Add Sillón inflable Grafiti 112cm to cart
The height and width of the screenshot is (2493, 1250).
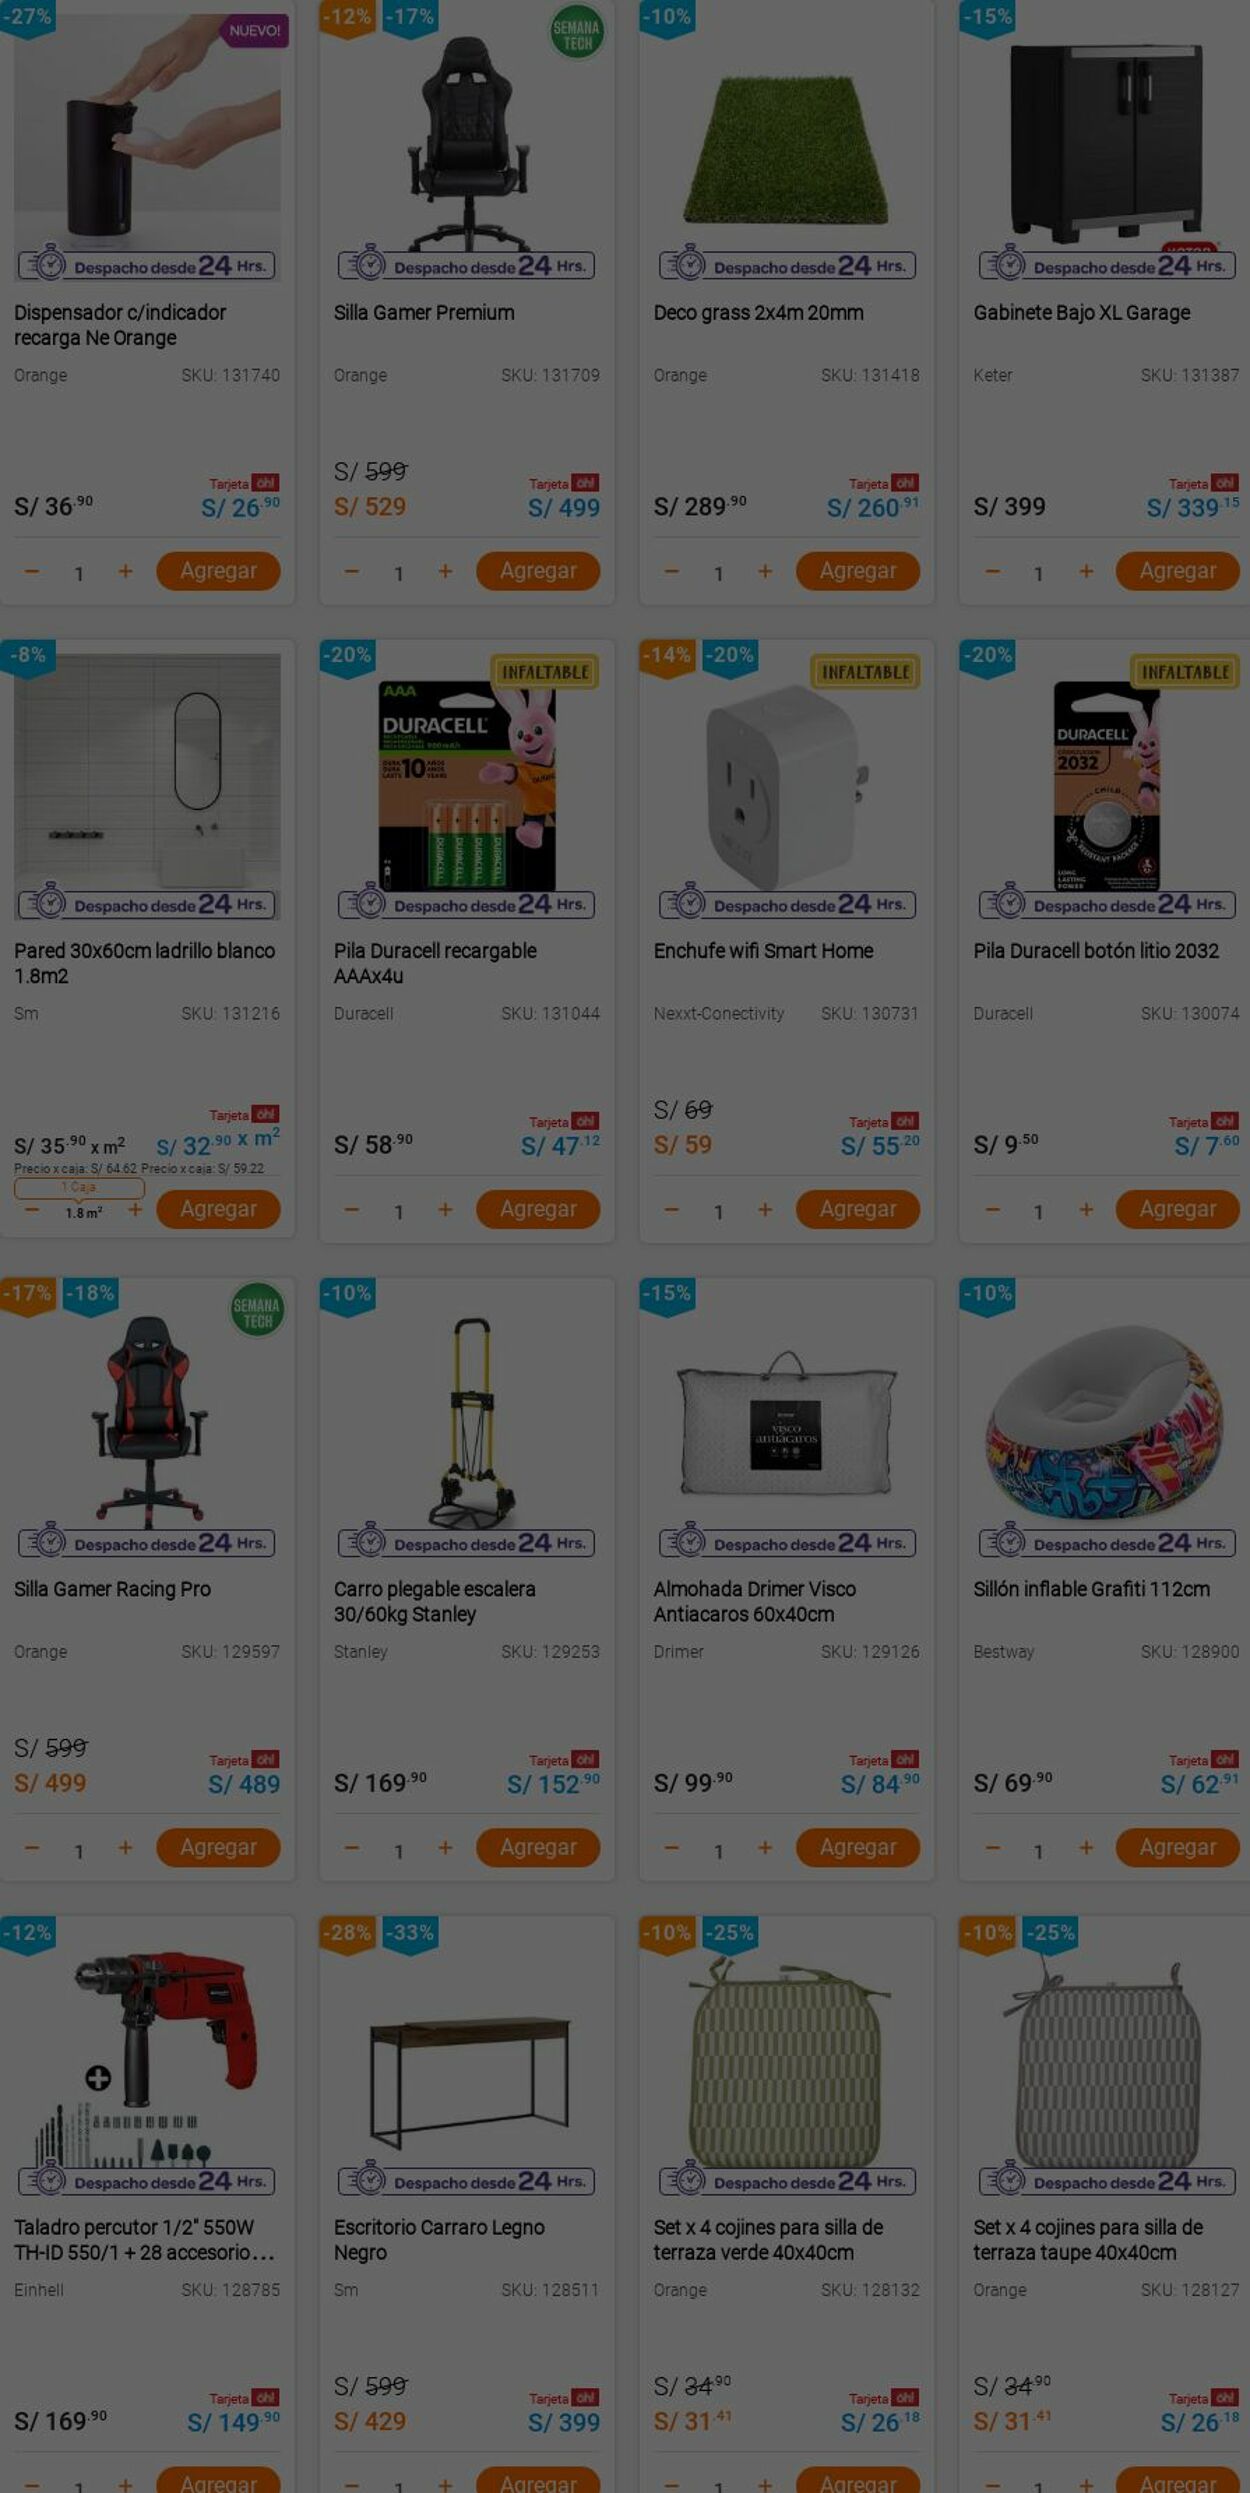pos(1177,1847)
